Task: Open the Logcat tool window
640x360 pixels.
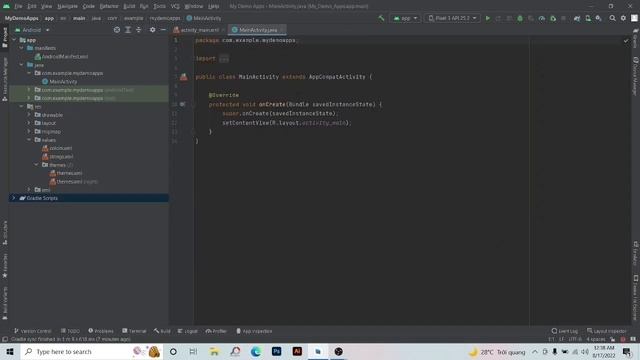Action: point(188,331)
